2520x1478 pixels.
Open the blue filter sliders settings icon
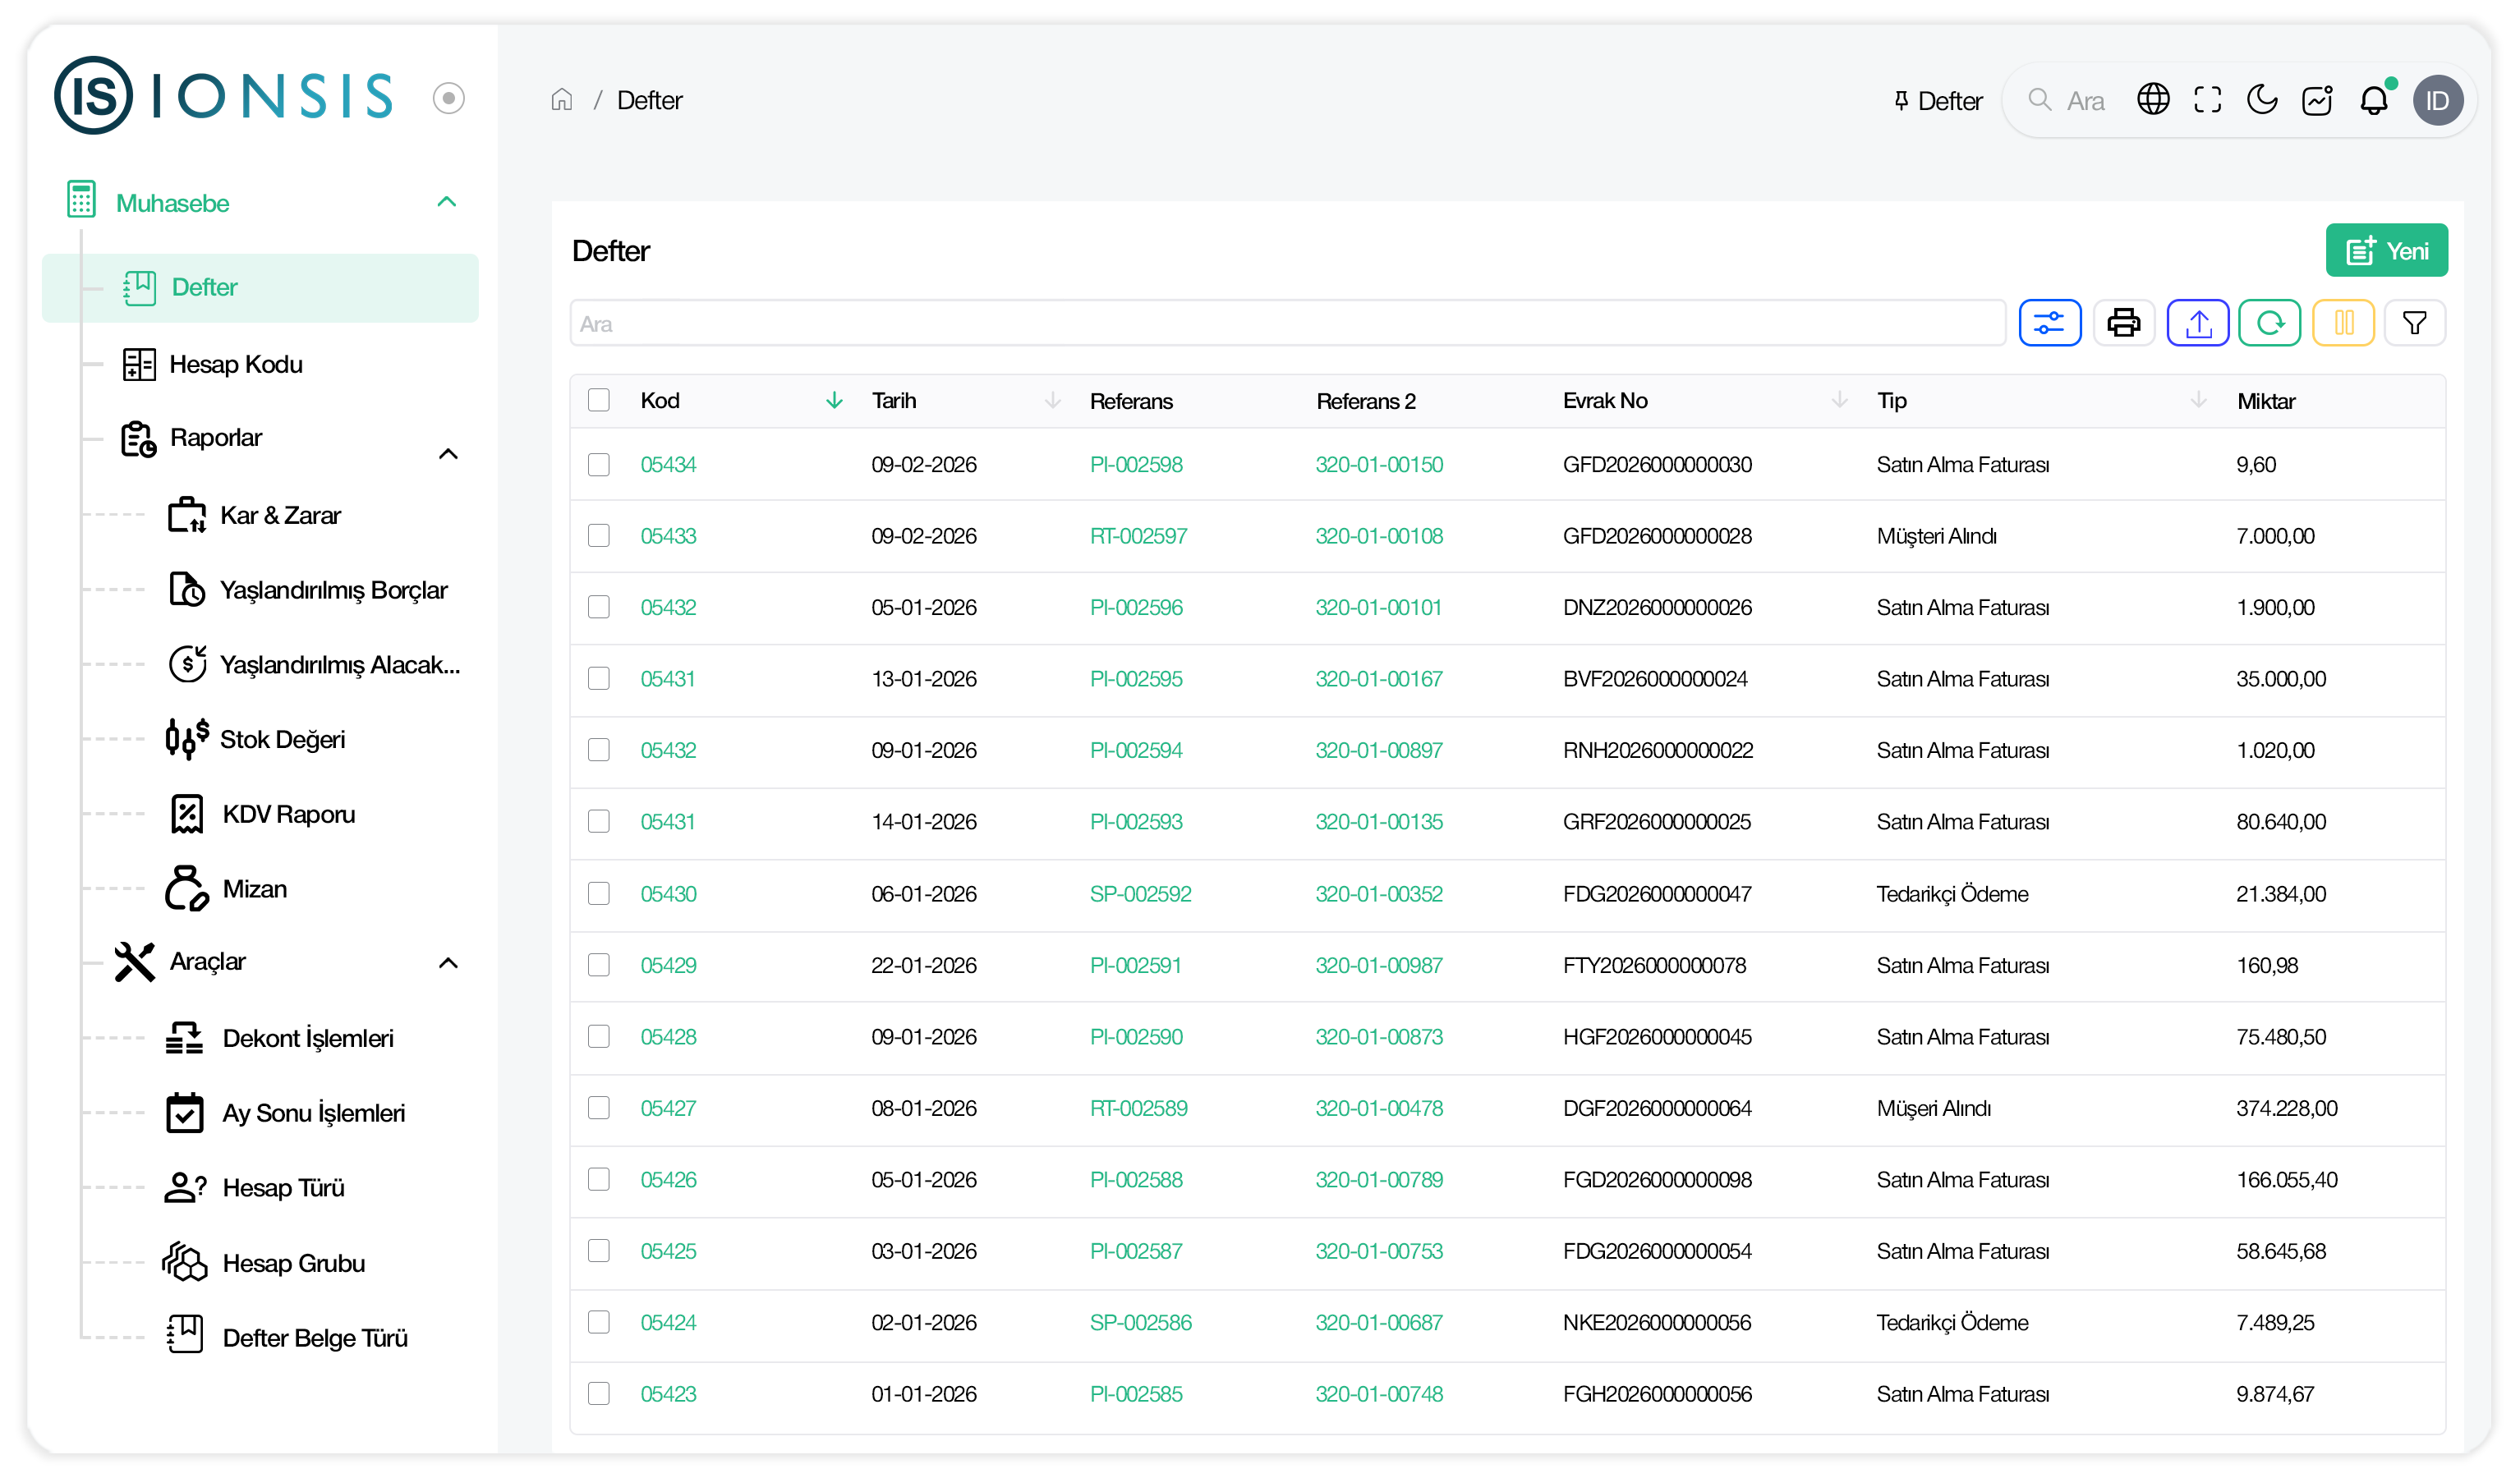coord(2049,323)
